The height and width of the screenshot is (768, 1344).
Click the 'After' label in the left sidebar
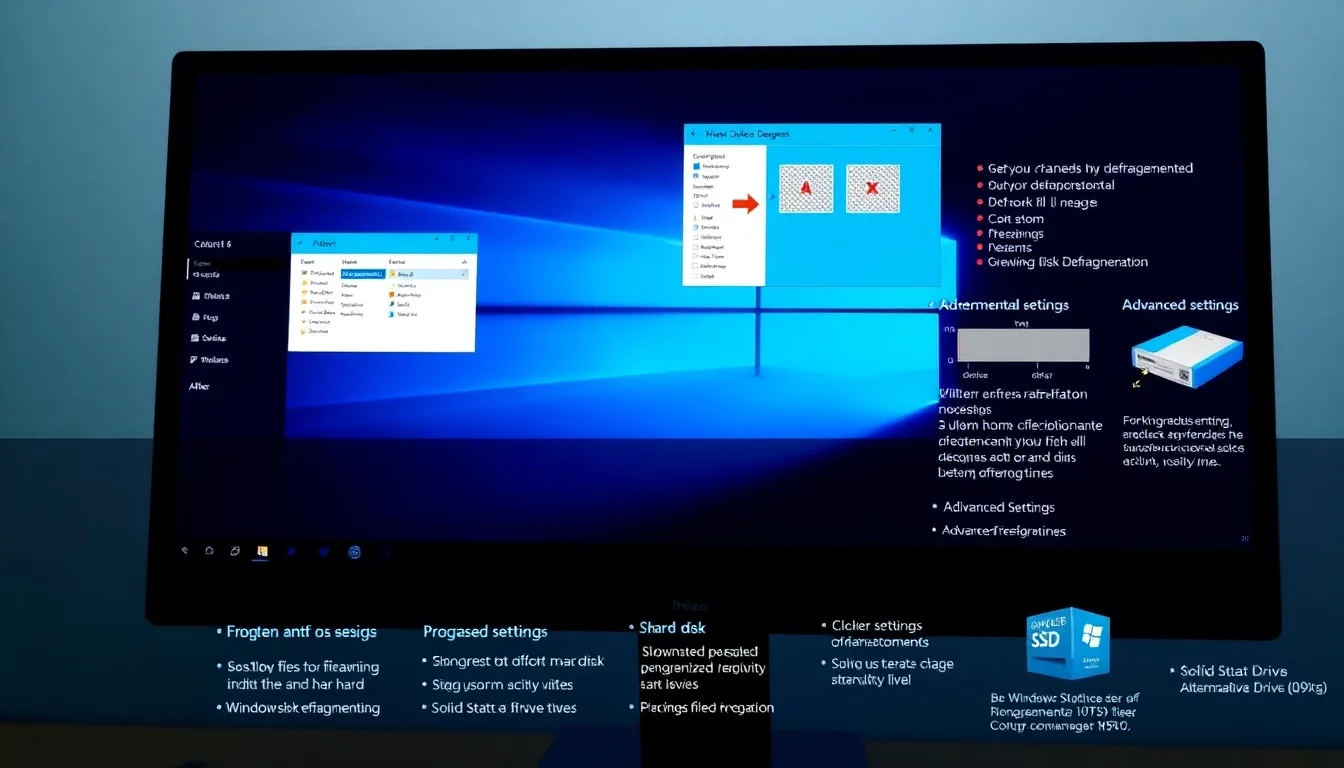tap(200, 386)
